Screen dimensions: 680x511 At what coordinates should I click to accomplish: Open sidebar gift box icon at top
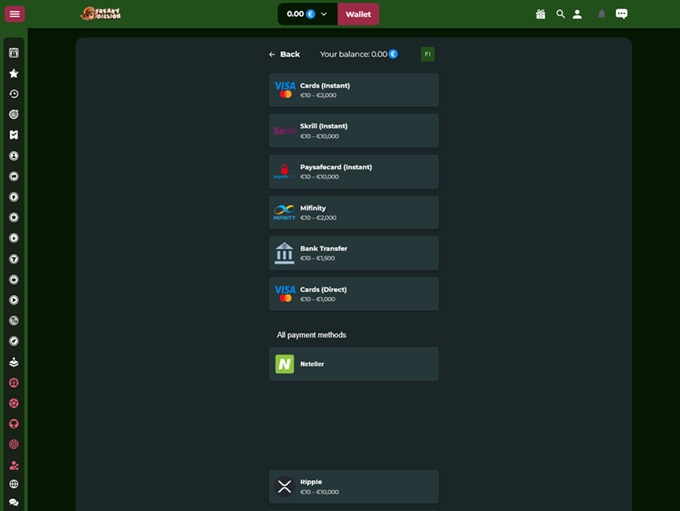click(x=14, y=52)
